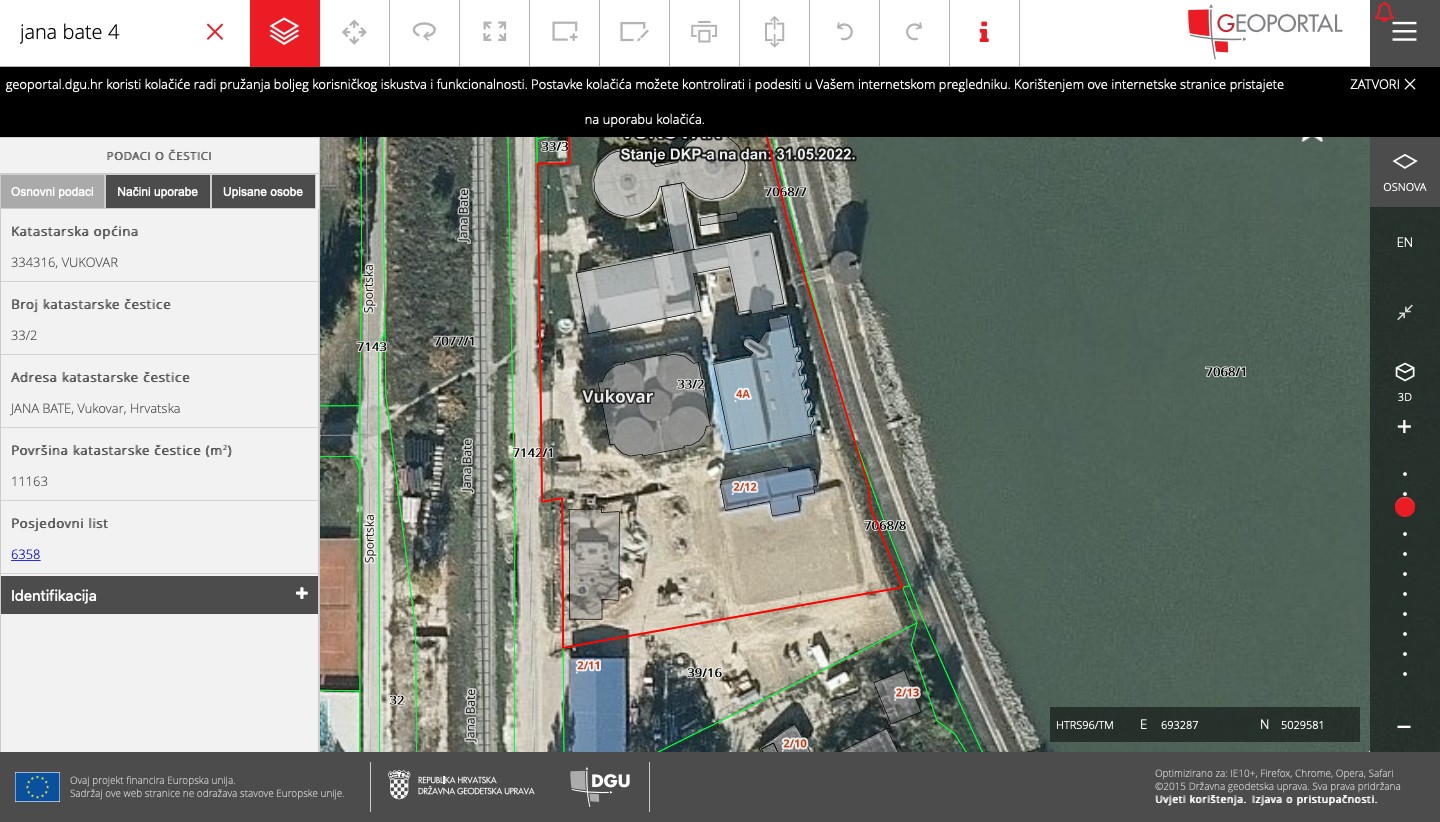1440x822 pixels.
Task: Expand the Identifikacija section
Action: [x=159, y=595]
